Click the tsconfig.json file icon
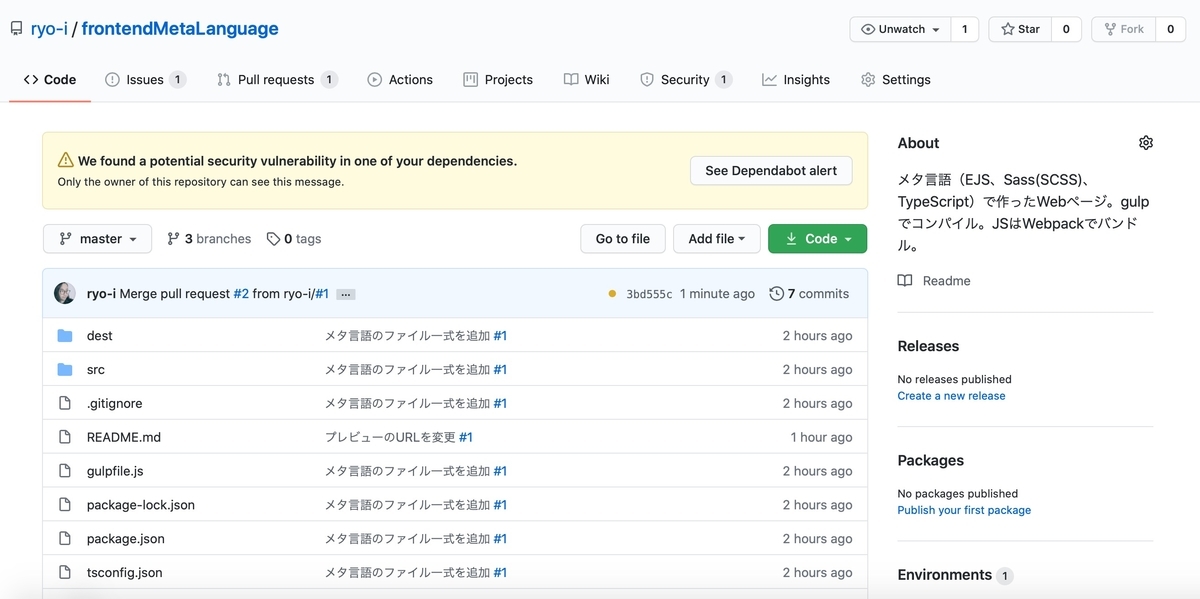Viewport: 1200px width, 599px height. coord(65,573)
